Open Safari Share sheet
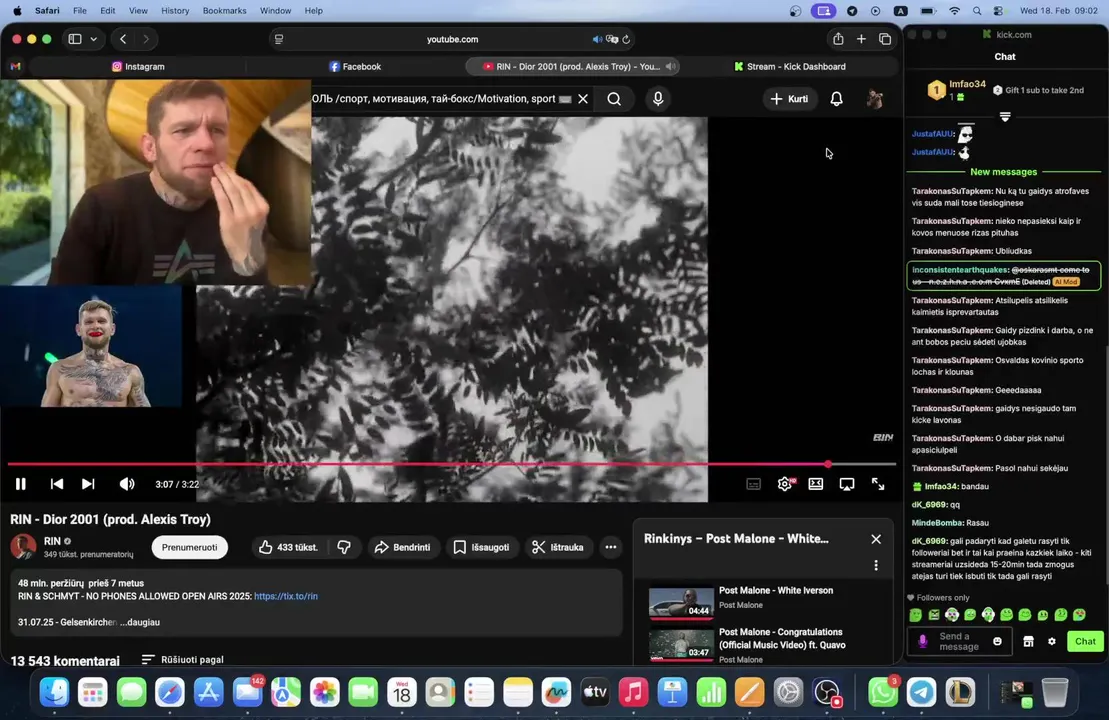The image size is (1109, 720). coord(838,39)
